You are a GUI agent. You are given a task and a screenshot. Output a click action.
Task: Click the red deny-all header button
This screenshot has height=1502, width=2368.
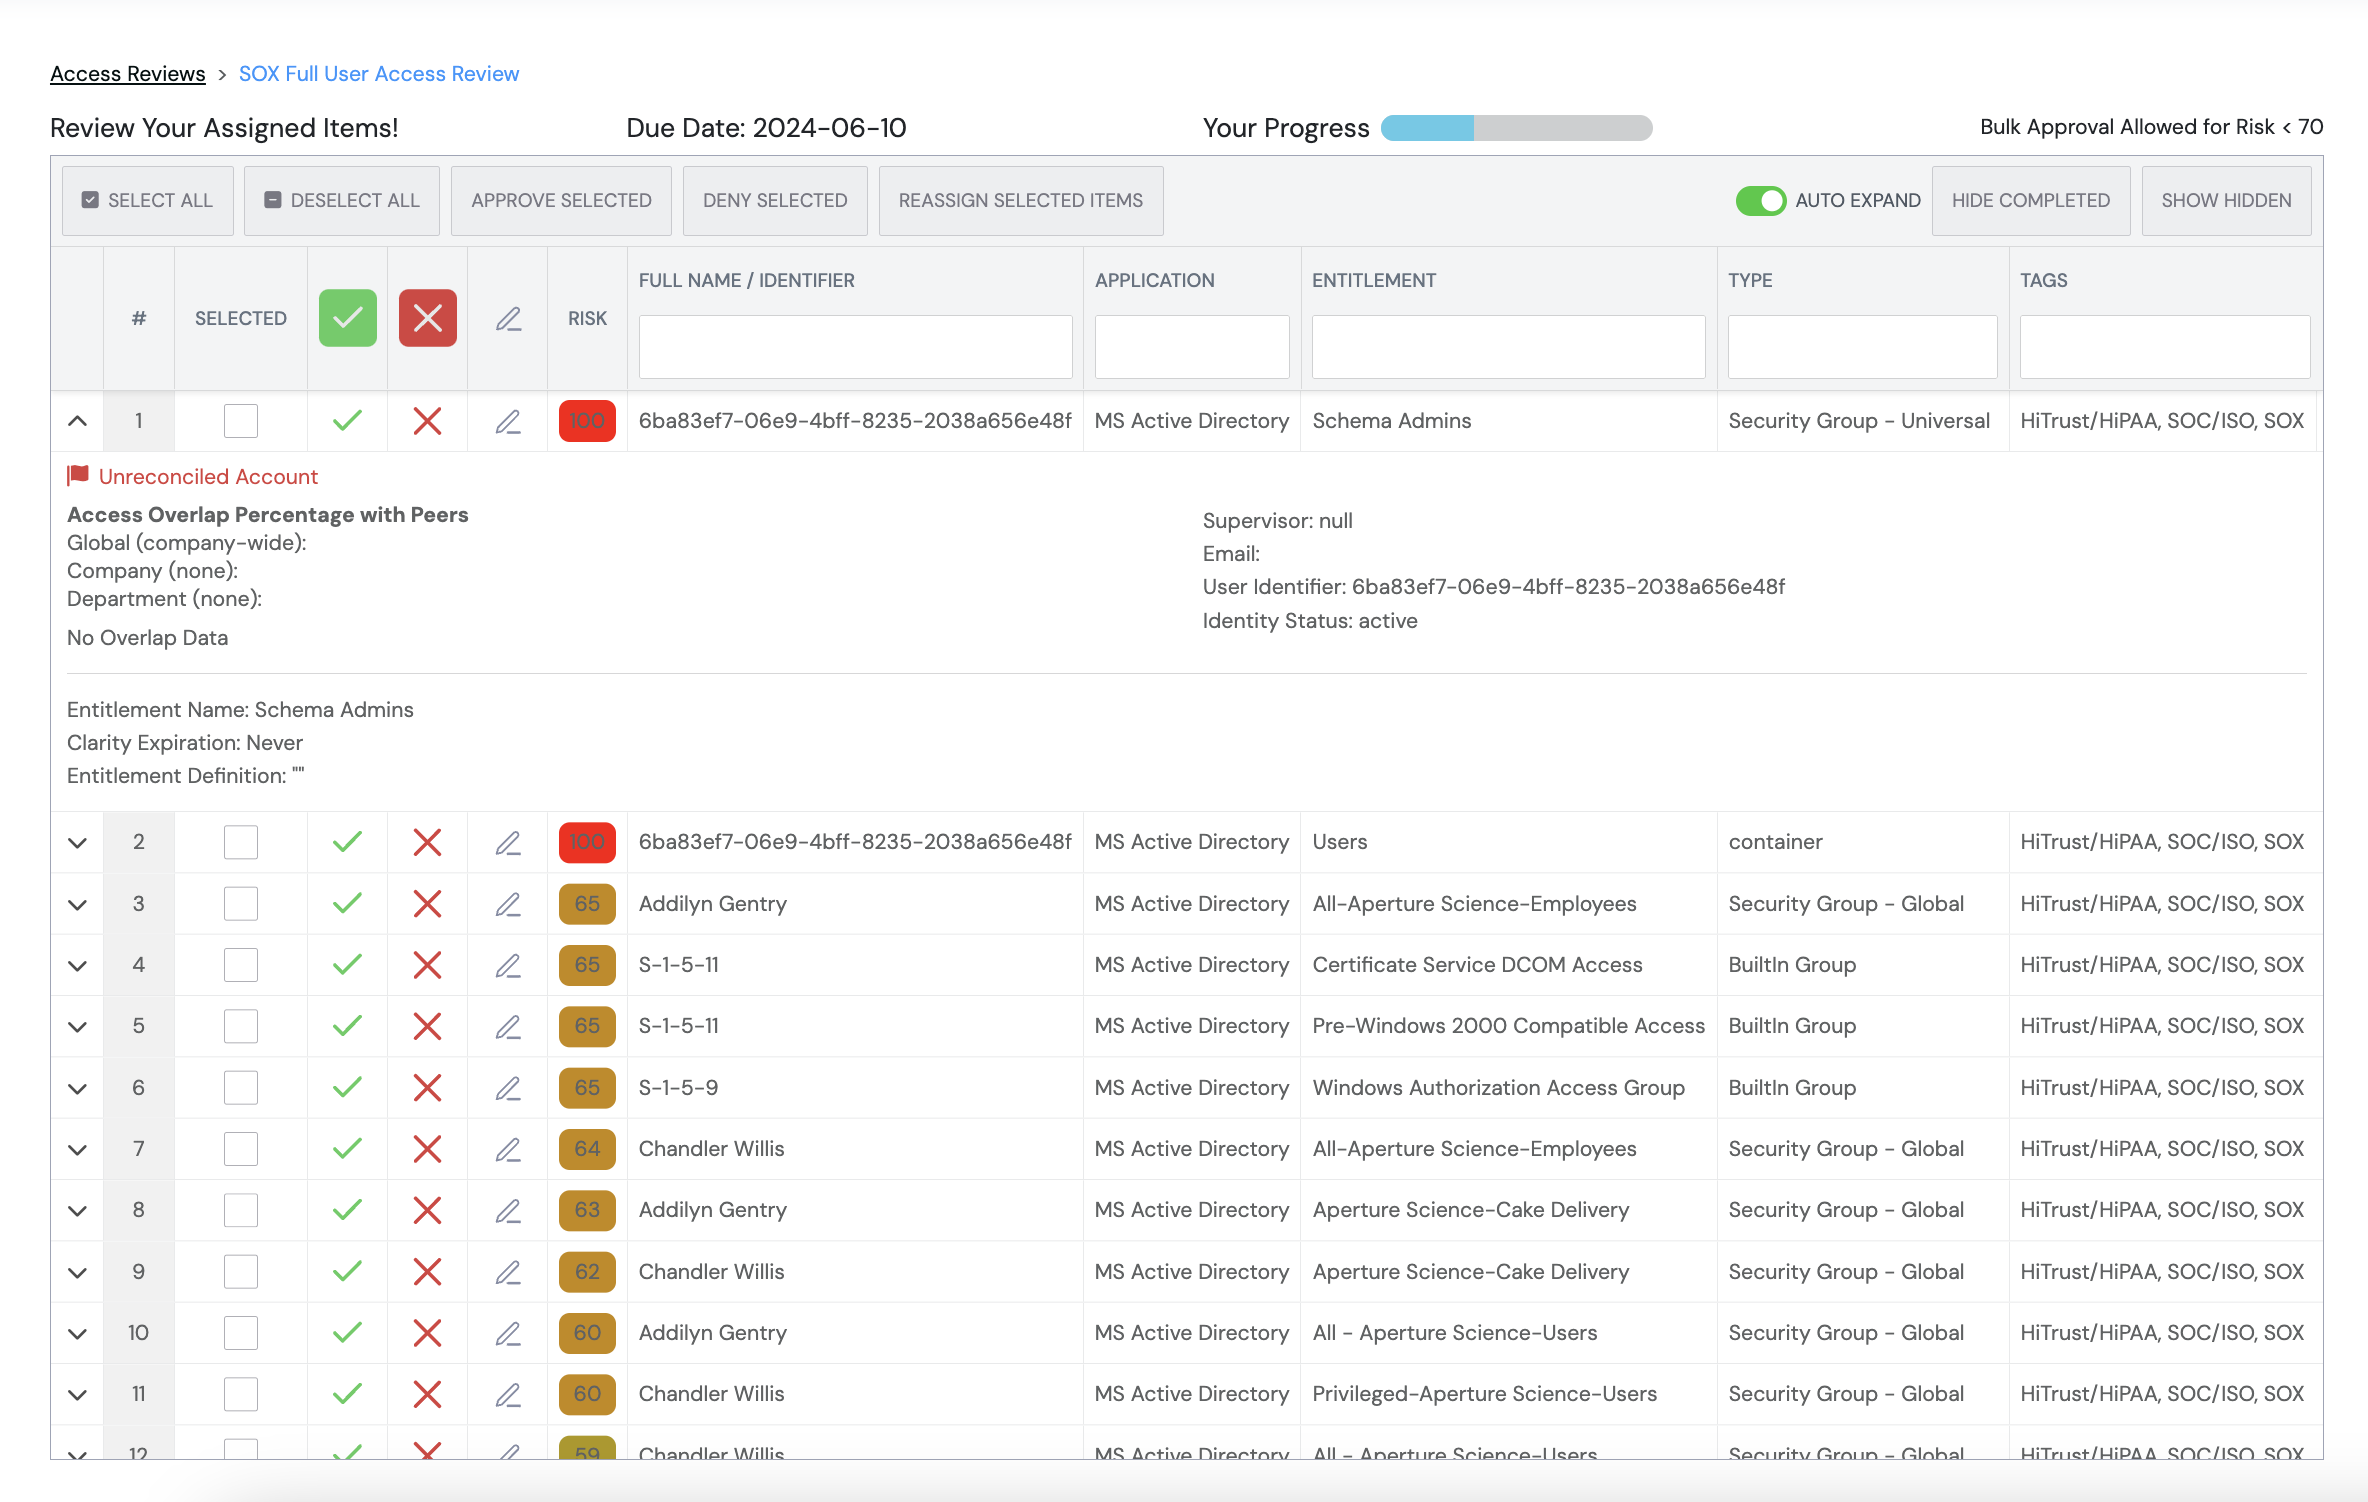pos(427,318)
